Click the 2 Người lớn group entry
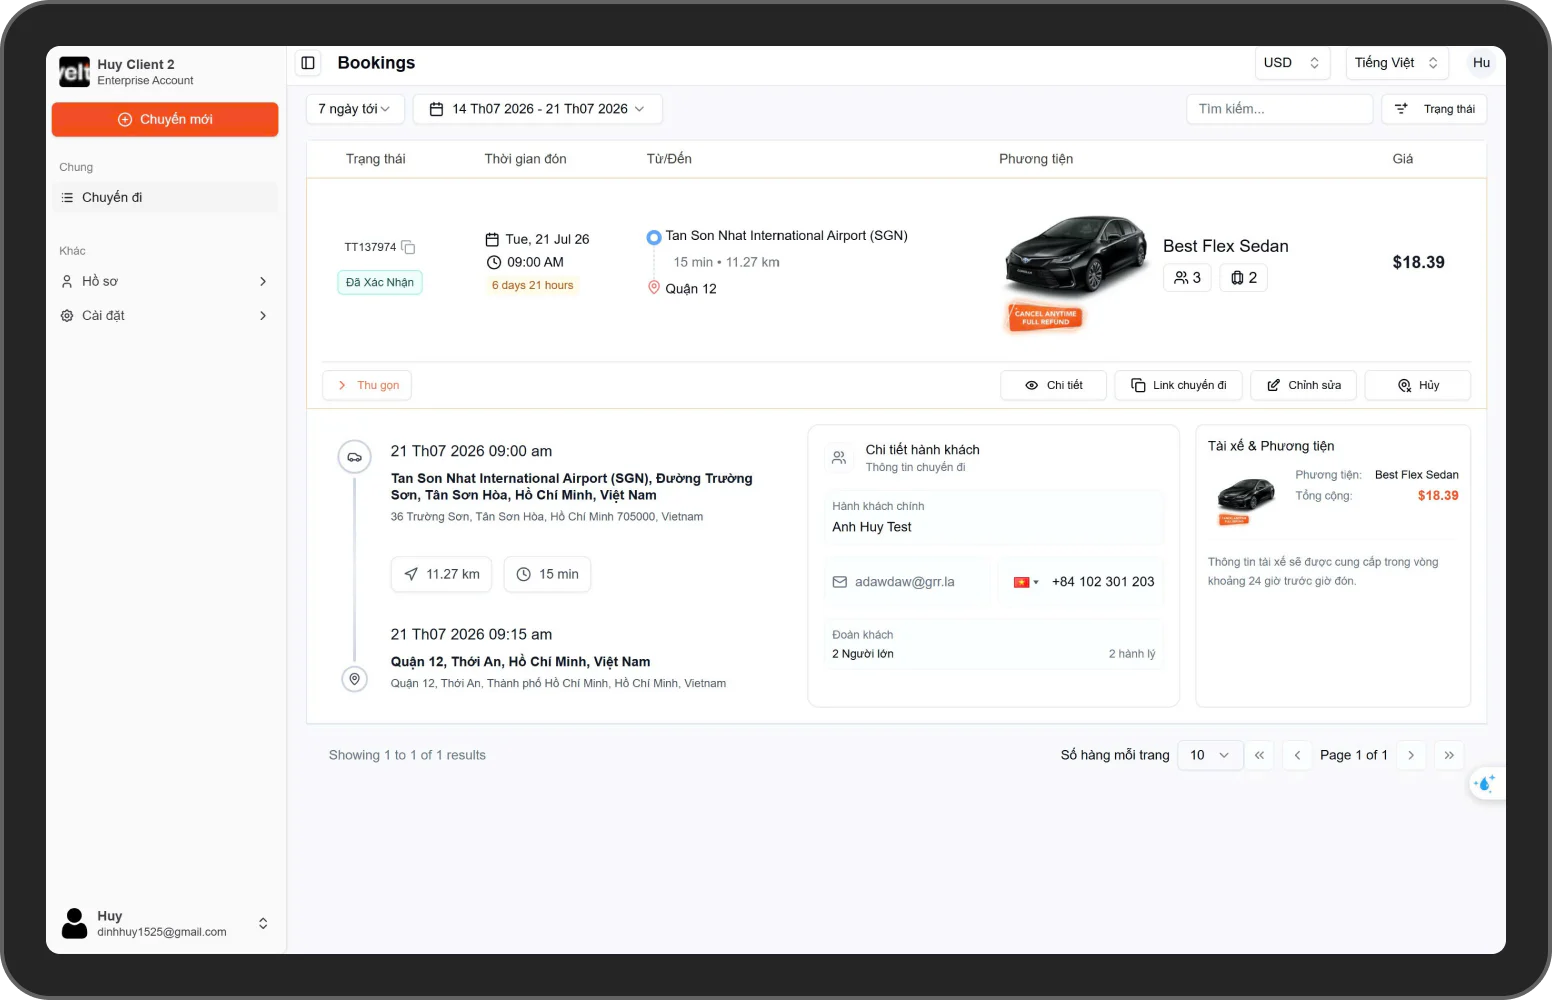1552x1000 pixels. point(863,654)
